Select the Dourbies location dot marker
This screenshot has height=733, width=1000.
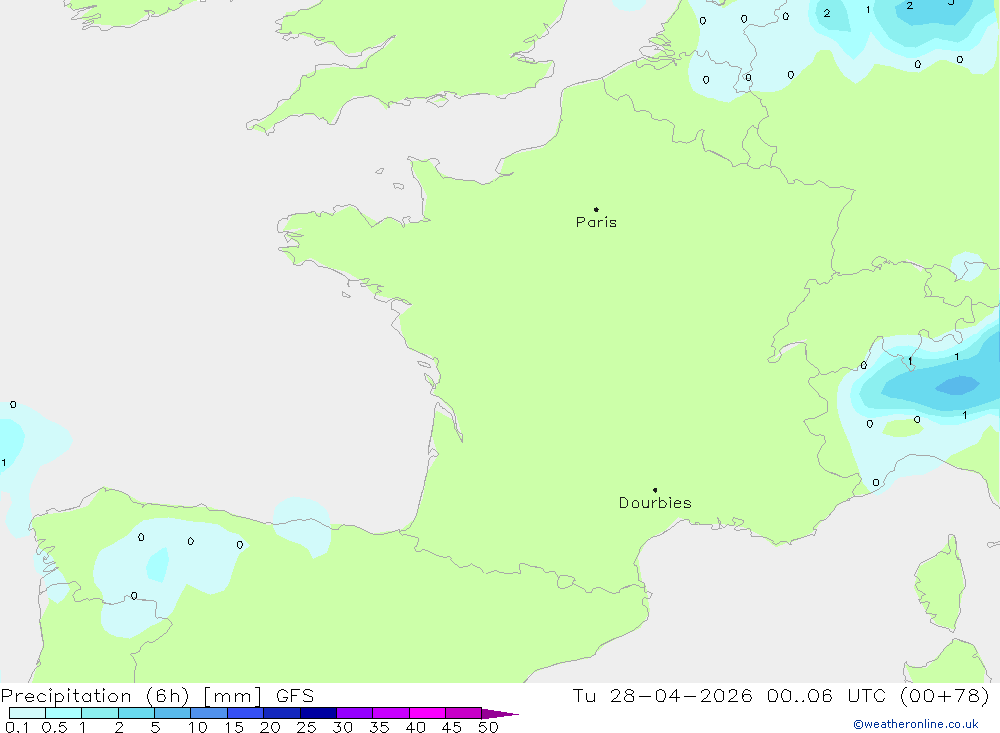click(x=655, y=490)
